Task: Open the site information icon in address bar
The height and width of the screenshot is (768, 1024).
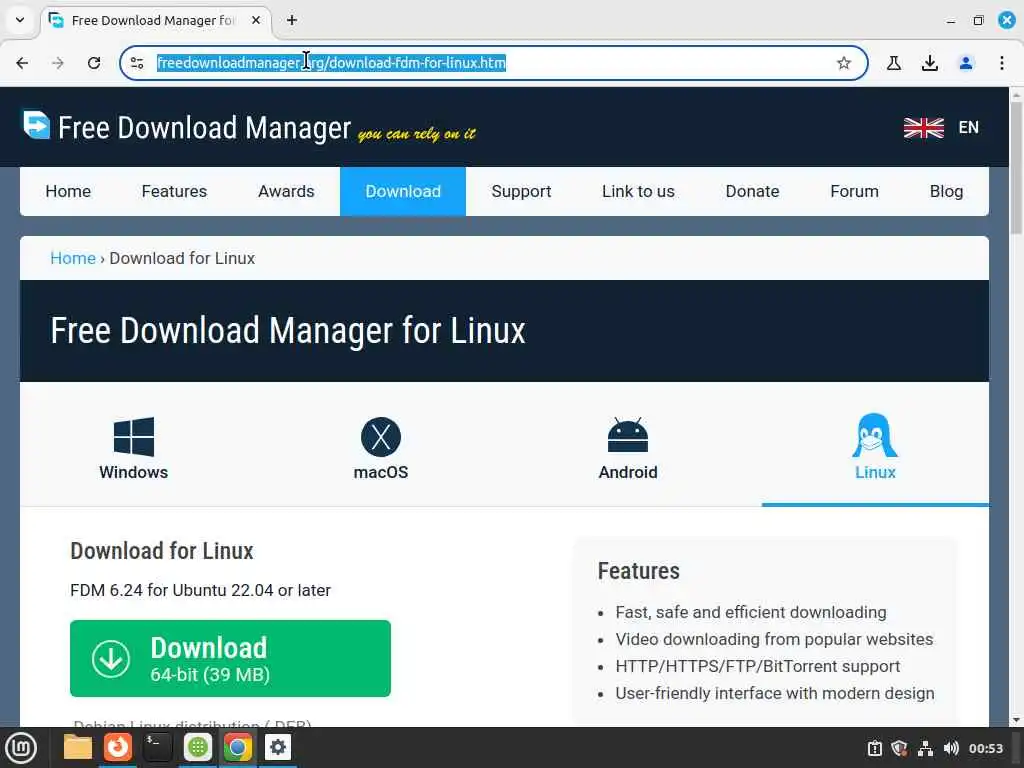Action: [137, 63]
